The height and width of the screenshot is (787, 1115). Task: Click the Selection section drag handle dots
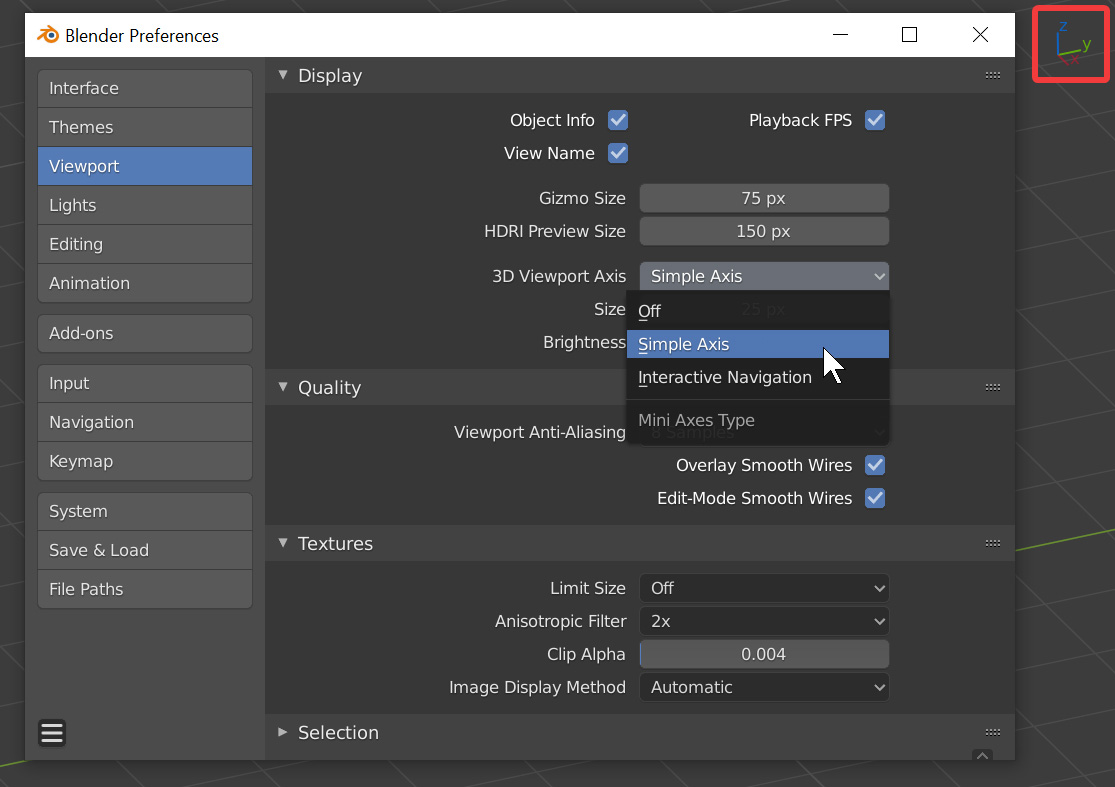(992, 732)
